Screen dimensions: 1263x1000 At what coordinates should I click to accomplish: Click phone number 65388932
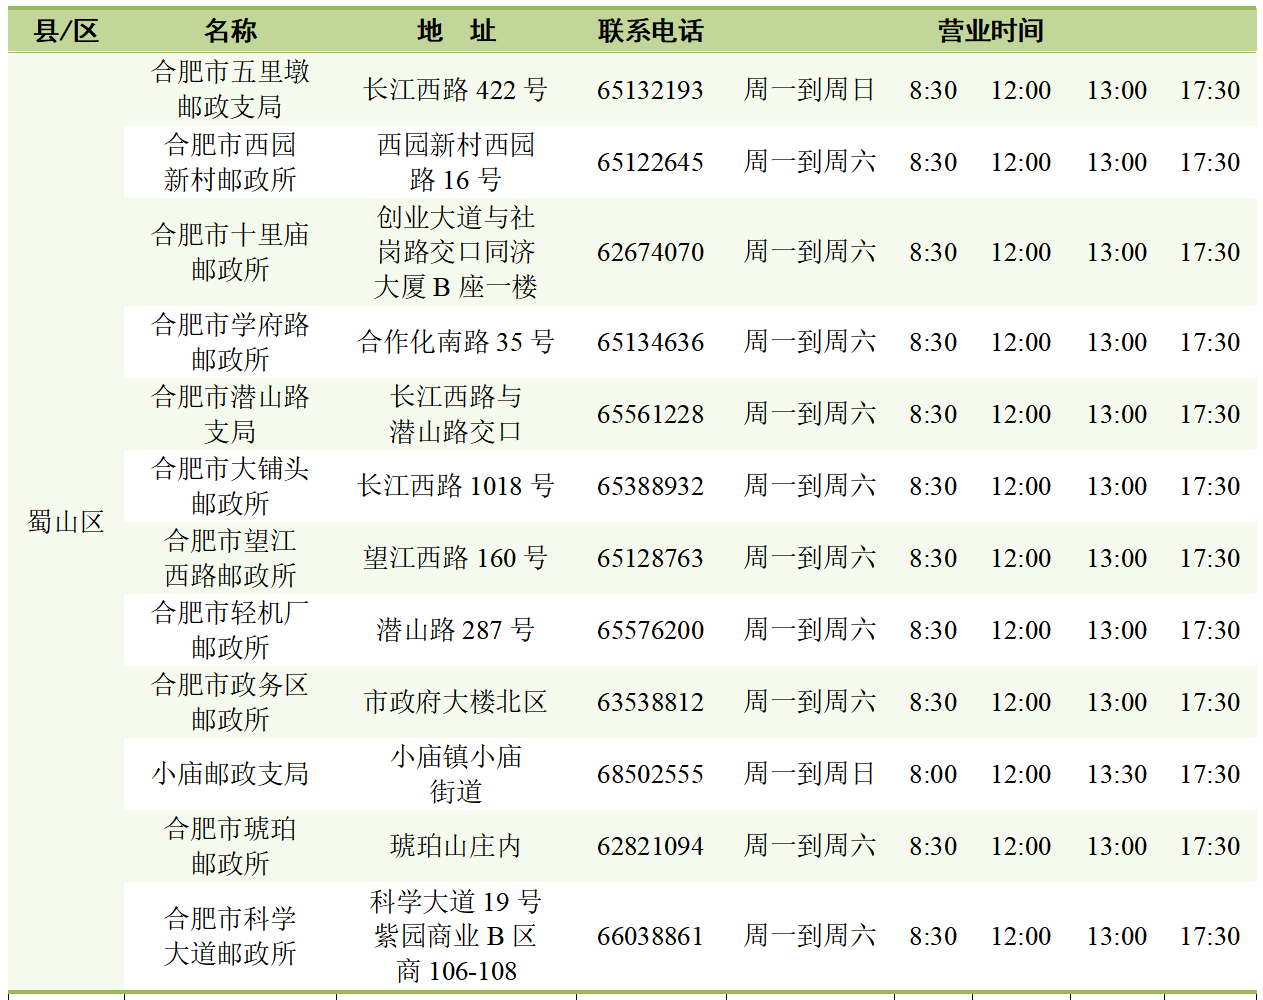tap(650, 486)
